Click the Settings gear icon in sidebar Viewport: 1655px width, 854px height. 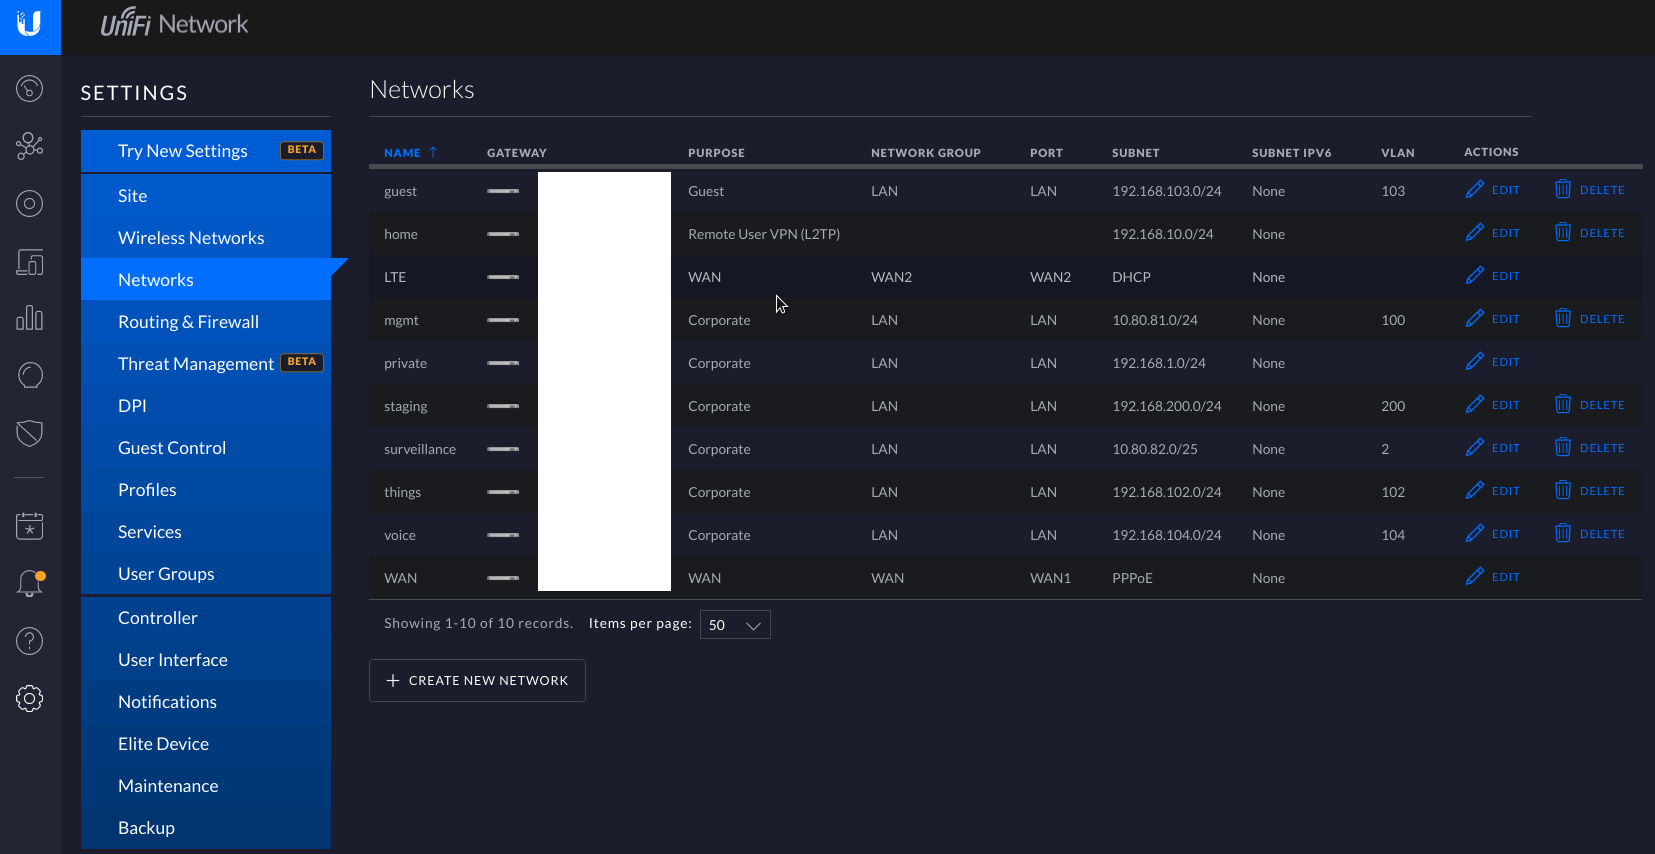30,699
